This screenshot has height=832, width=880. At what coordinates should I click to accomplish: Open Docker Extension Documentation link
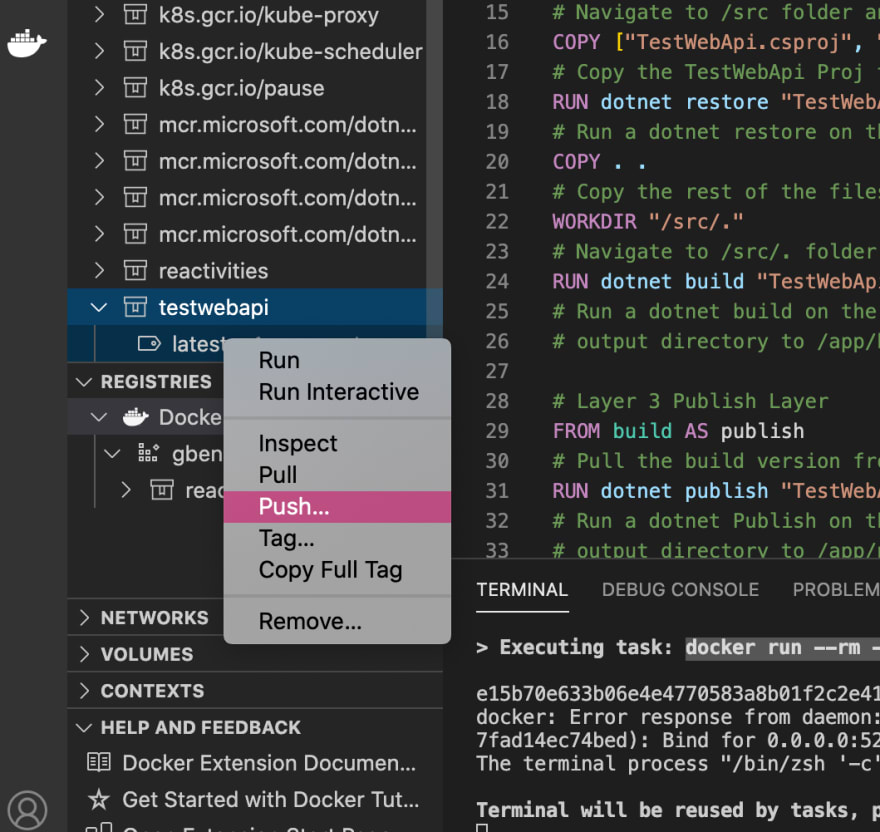(x=269, y=763)
